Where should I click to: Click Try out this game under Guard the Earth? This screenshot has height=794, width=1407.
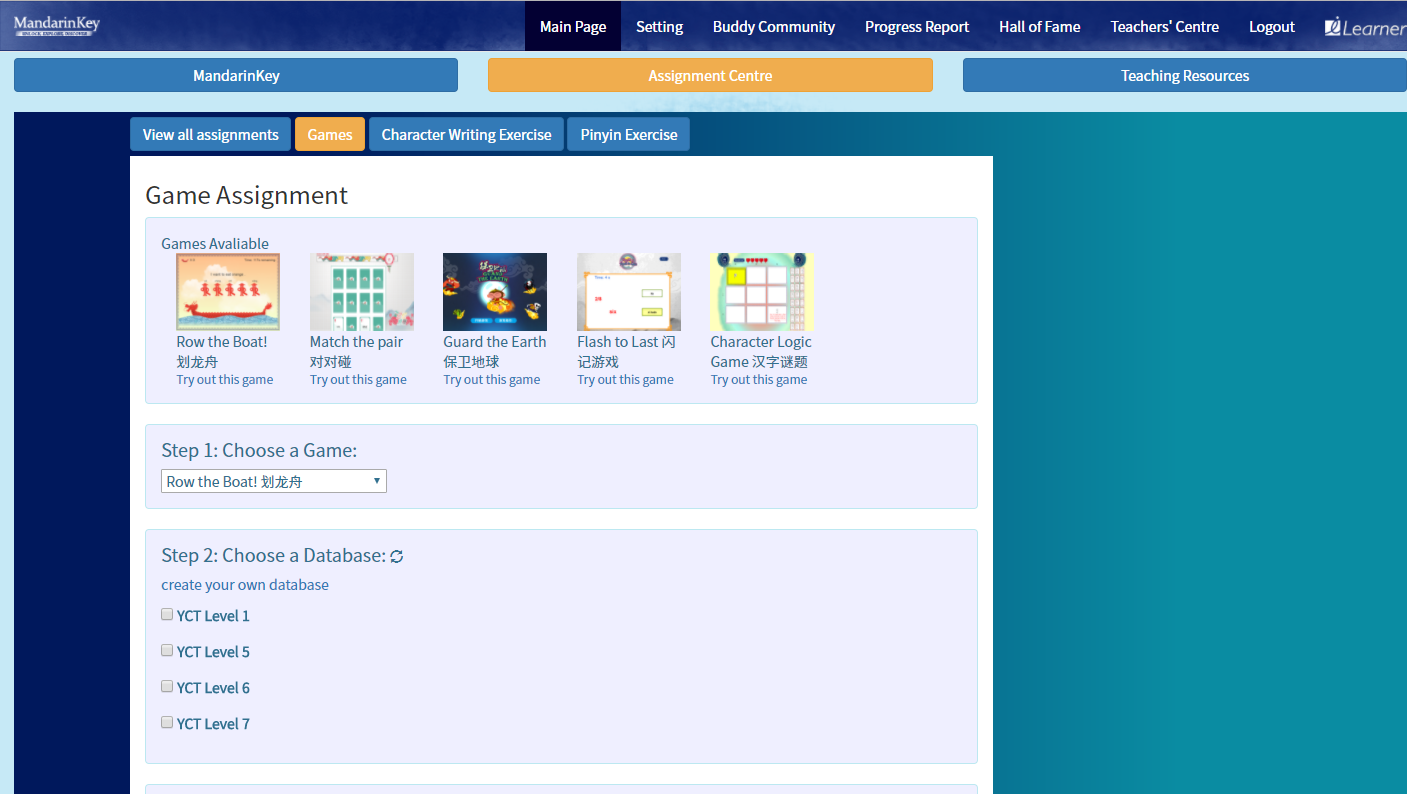click(x=492, y=380)
